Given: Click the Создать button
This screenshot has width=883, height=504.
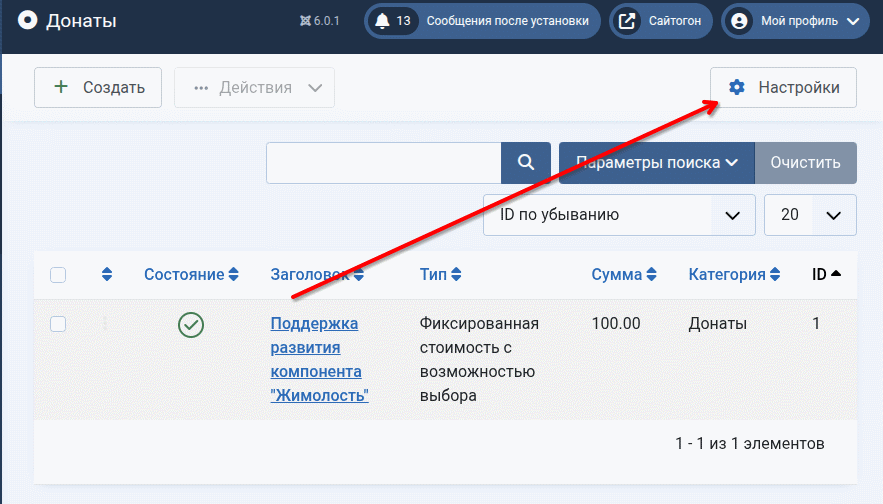Looking at the screenshot, I should point(97,88).
